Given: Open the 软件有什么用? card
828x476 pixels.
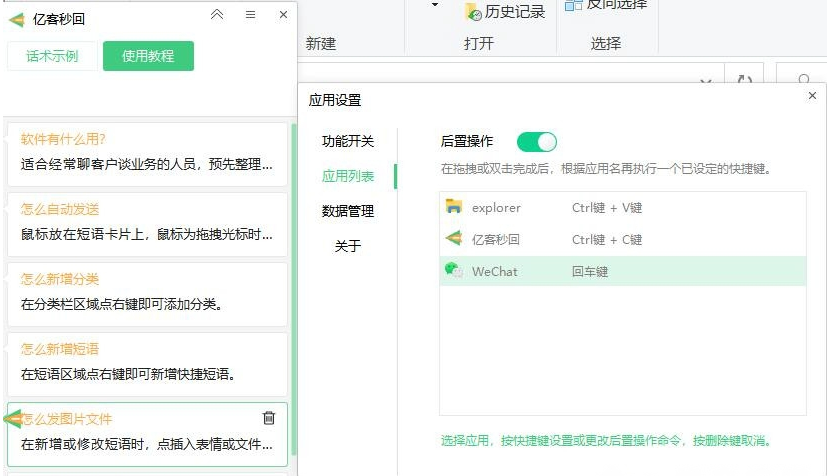Looking at the screenshot, I should pos(147,154).
